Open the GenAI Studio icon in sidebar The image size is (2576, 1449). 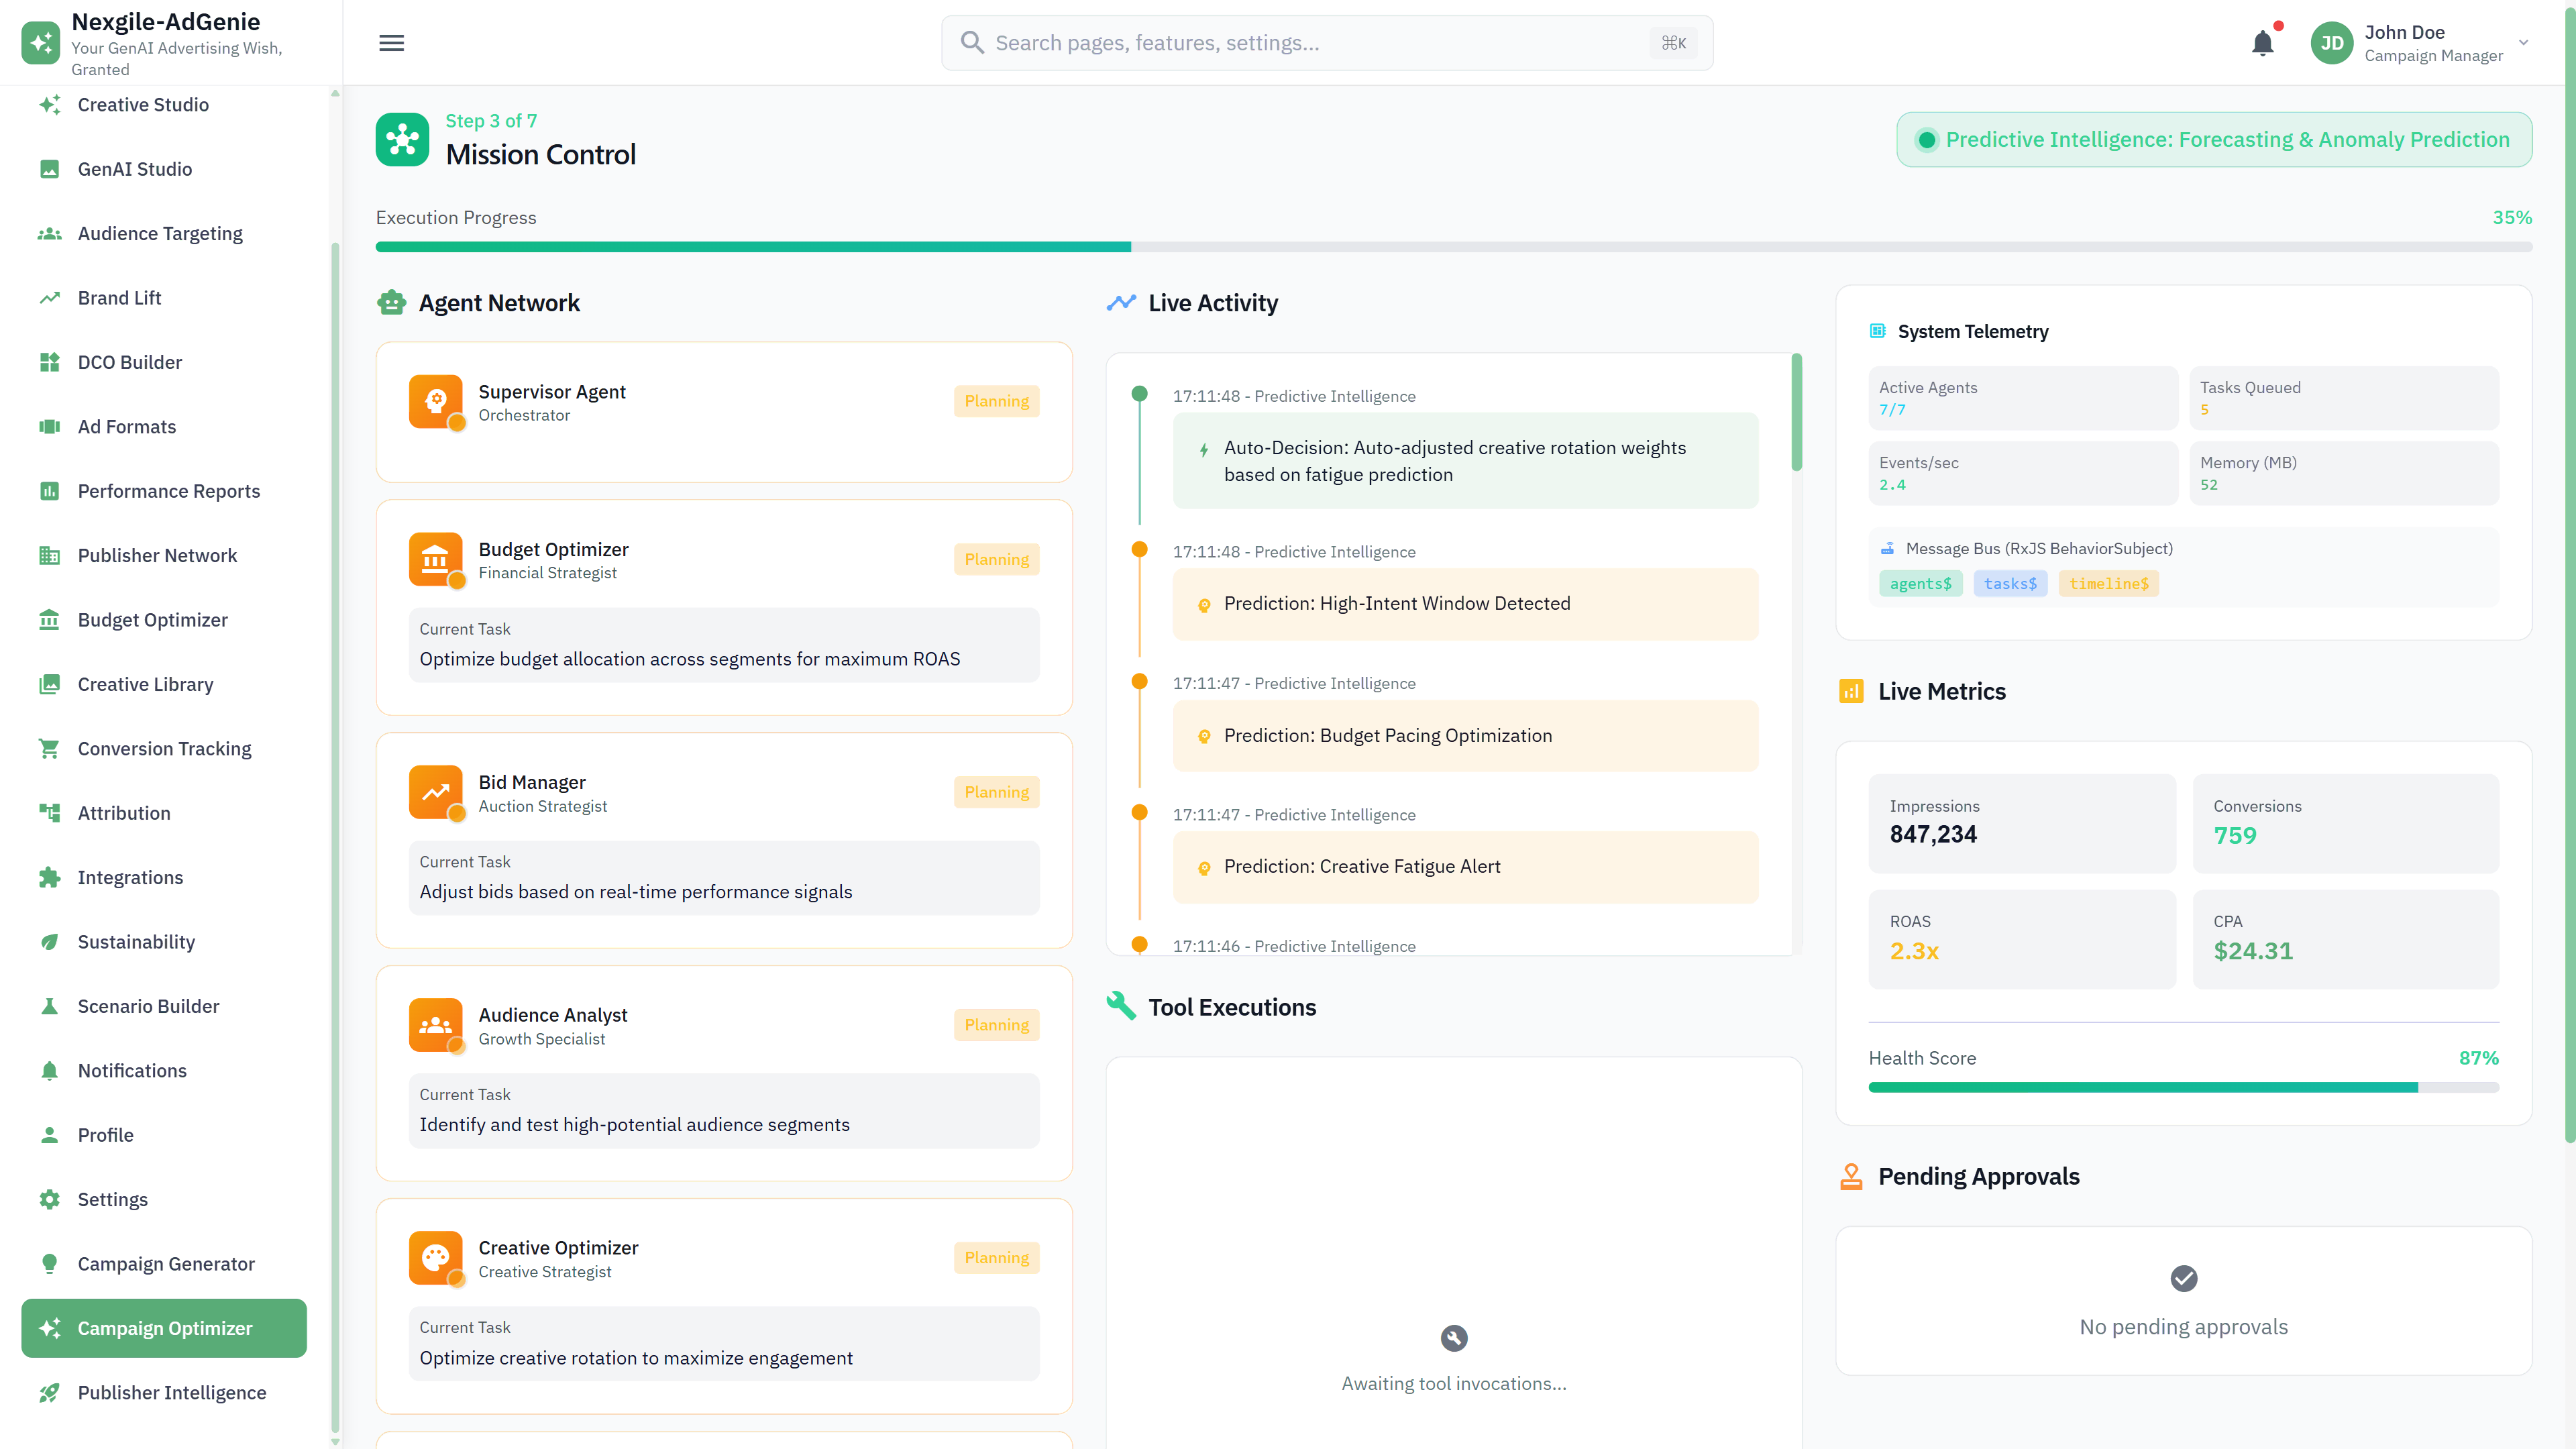49,168
